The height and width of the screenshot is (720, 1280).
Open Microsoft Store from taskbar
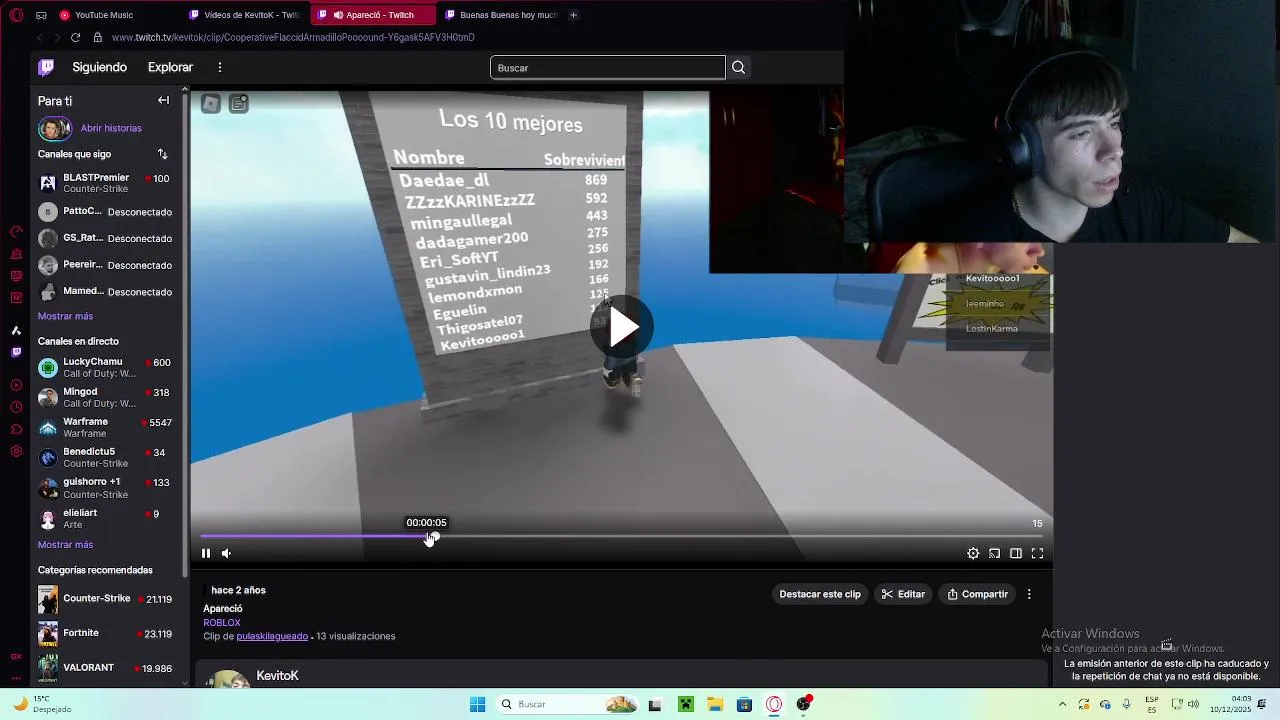pyautogui.click(x=744, y=704)
